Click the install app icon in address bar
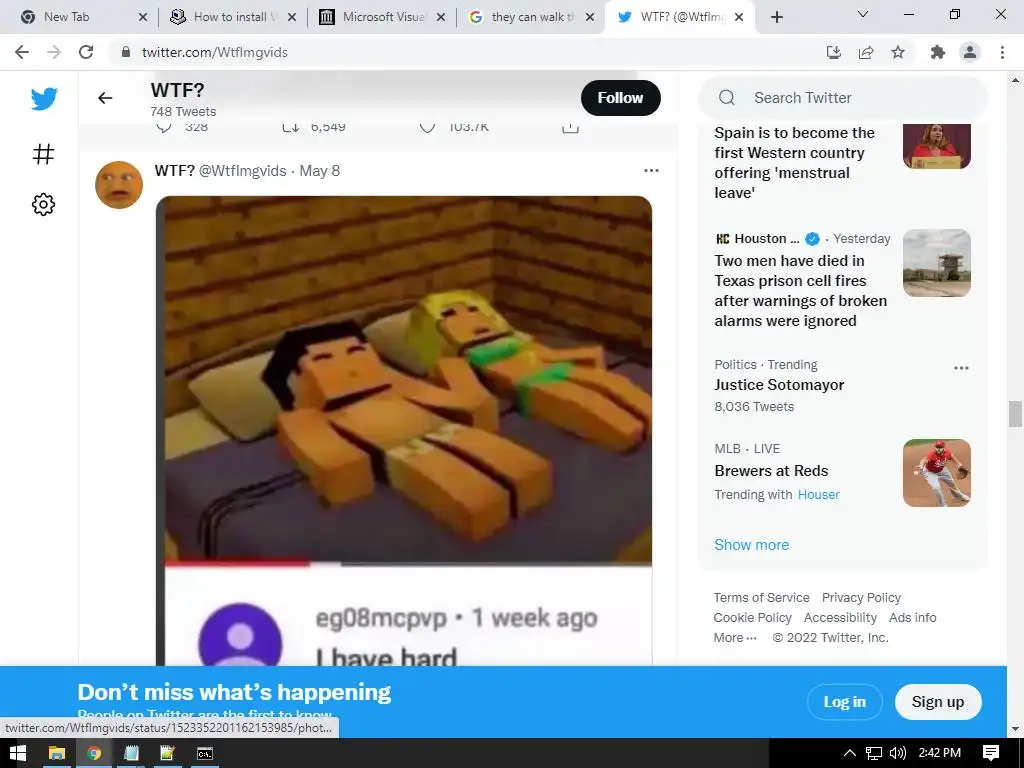 coord(834,52)
